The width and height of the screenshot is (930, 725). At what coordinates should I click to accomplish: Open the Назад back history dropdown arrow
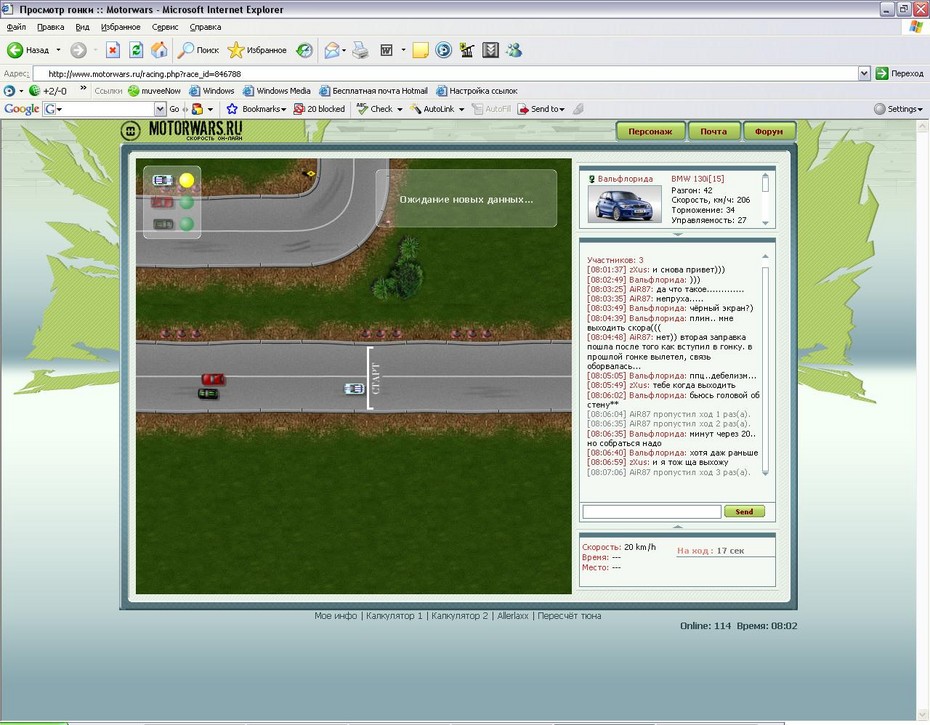click(58, 50)
